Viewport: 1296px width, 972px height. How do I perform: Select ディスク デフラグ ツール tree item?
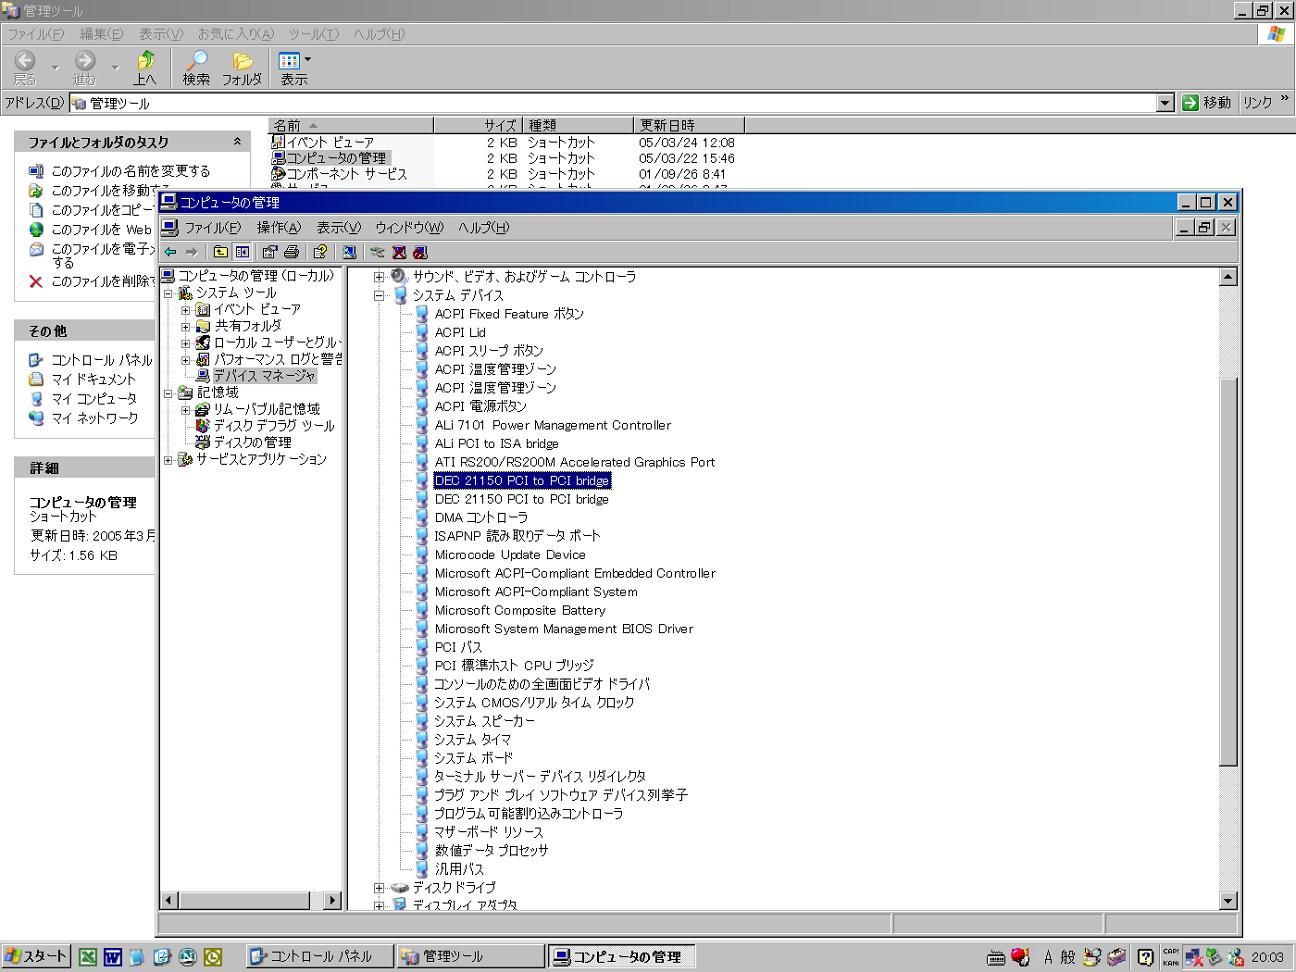point(274,426)
